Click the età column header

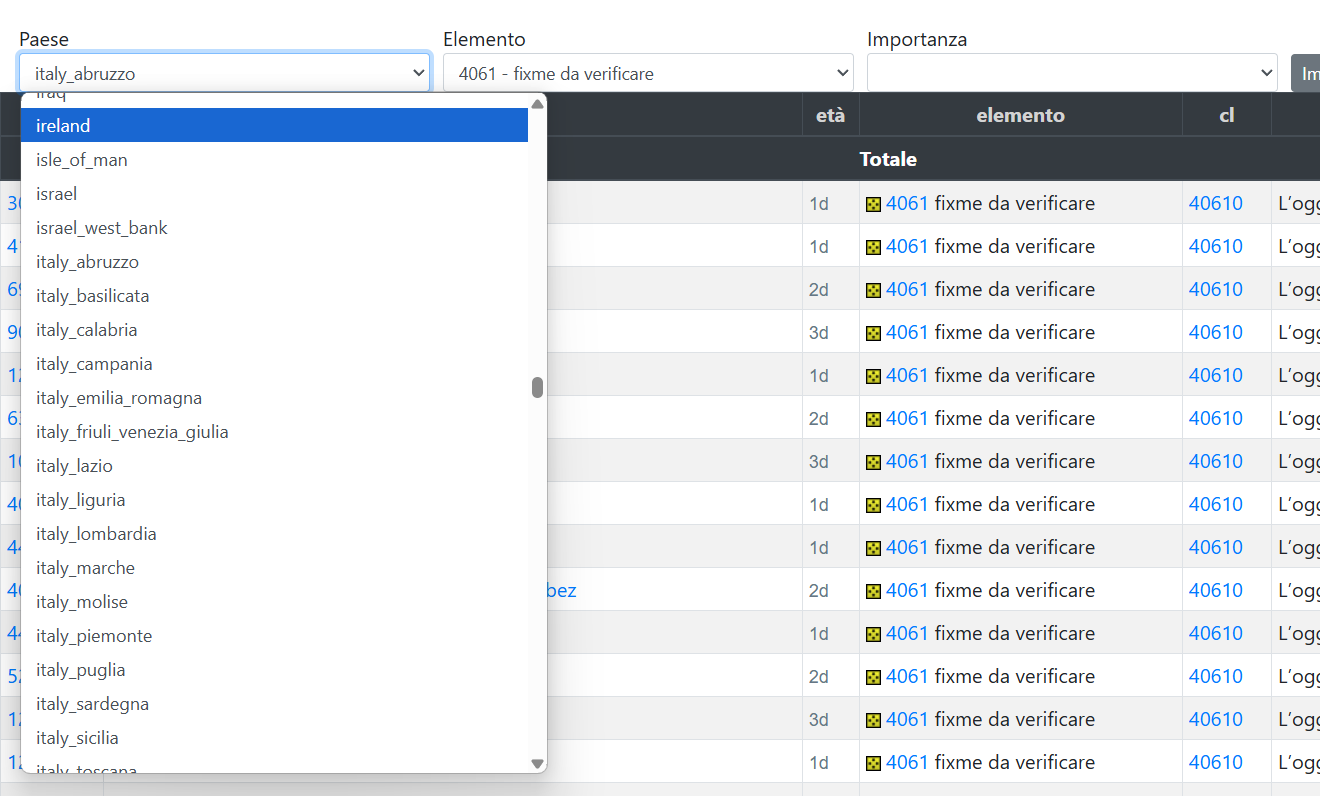tap(830, 115)
